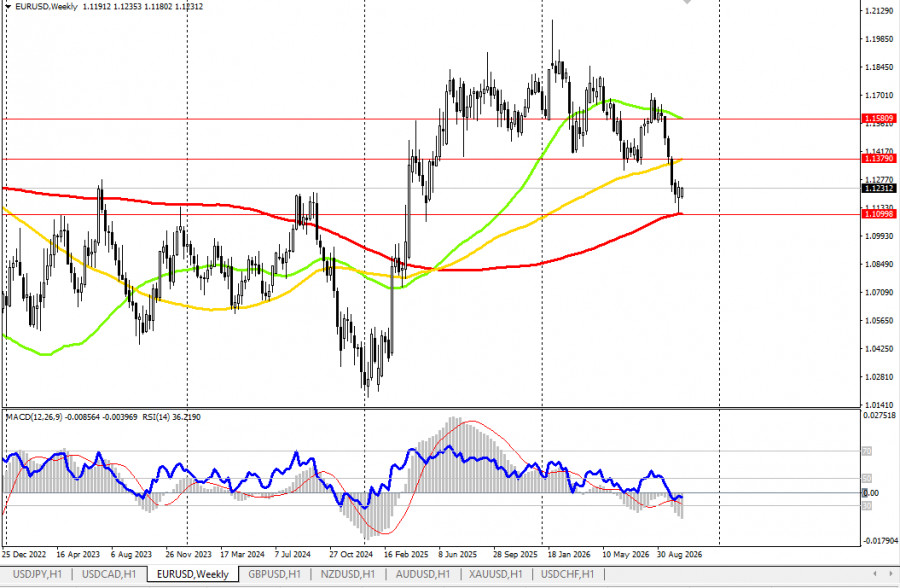900x588 pixels.
Task: Click the RSI(14) 36.2190 indicator label
Action: point(171,417)
